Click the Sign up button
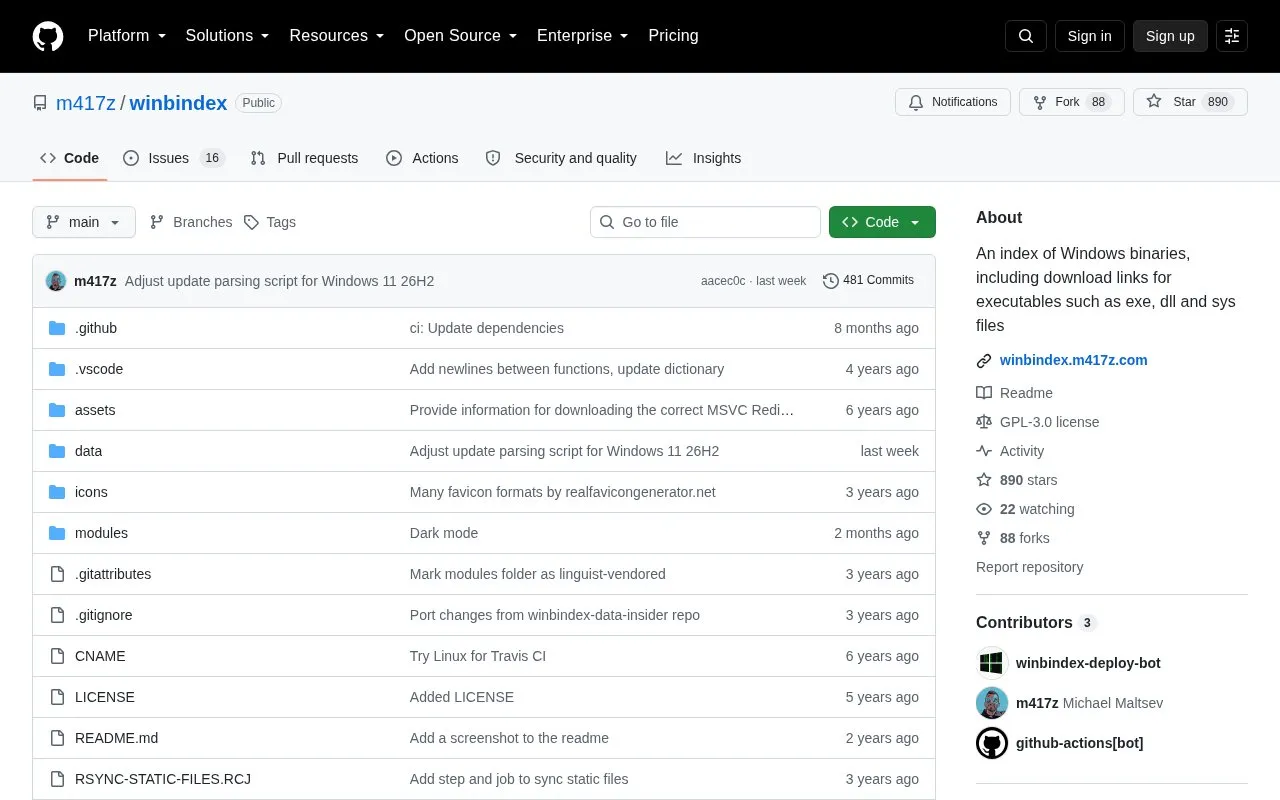 (1170, 36)
